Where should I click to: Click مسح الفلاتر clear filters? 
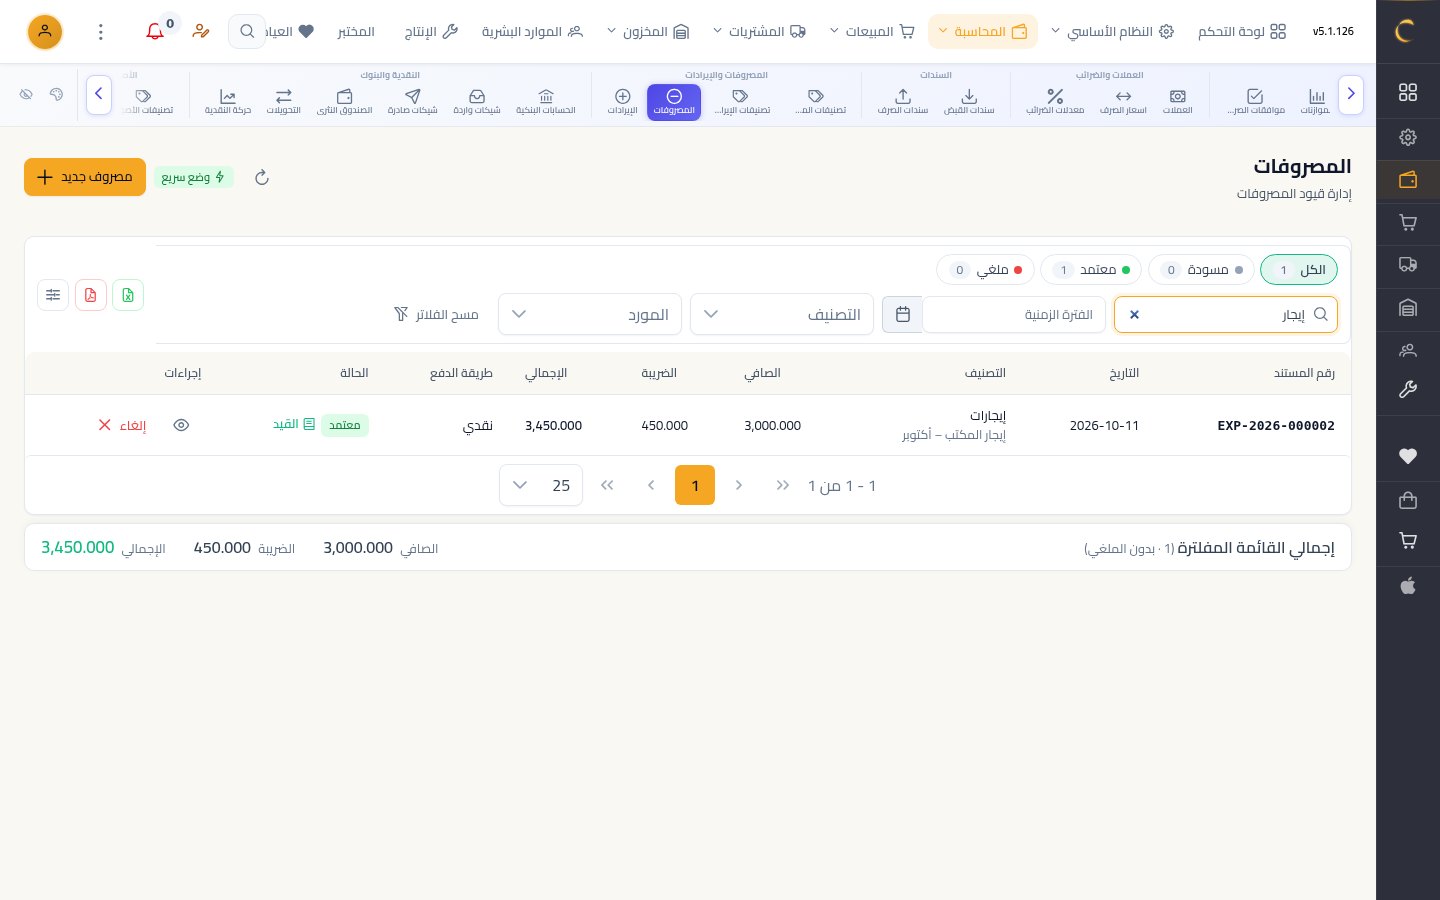point(436,314)
